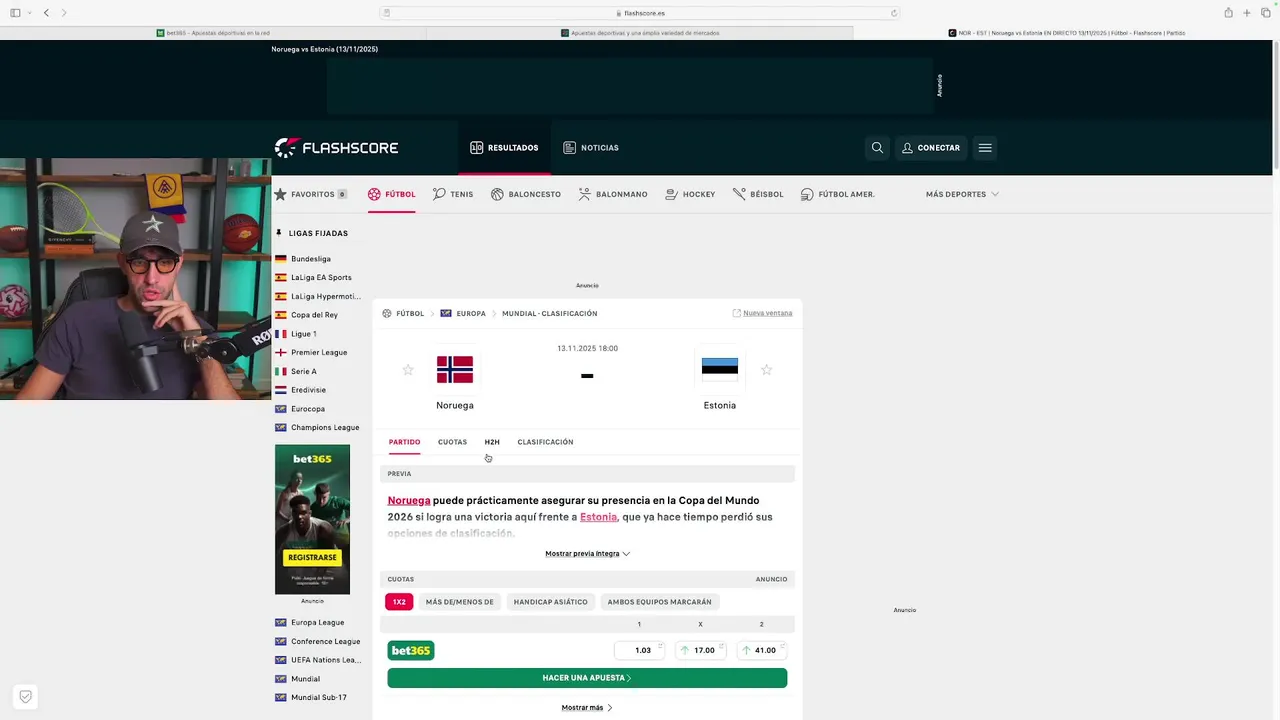Go back with browser back arrow
Viewport: 1280px width, 720px height.
tap(46, 13)
